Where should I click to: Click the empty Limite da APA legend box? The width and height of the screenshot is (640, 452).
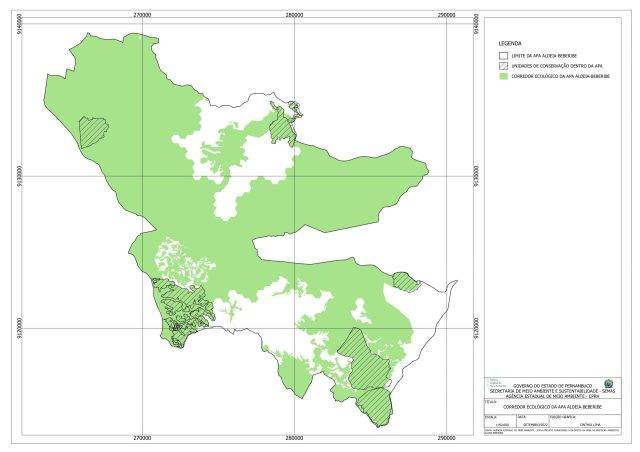[505, 56]
